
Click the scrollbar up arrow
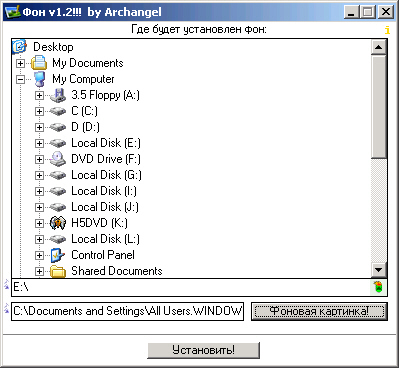378,47
